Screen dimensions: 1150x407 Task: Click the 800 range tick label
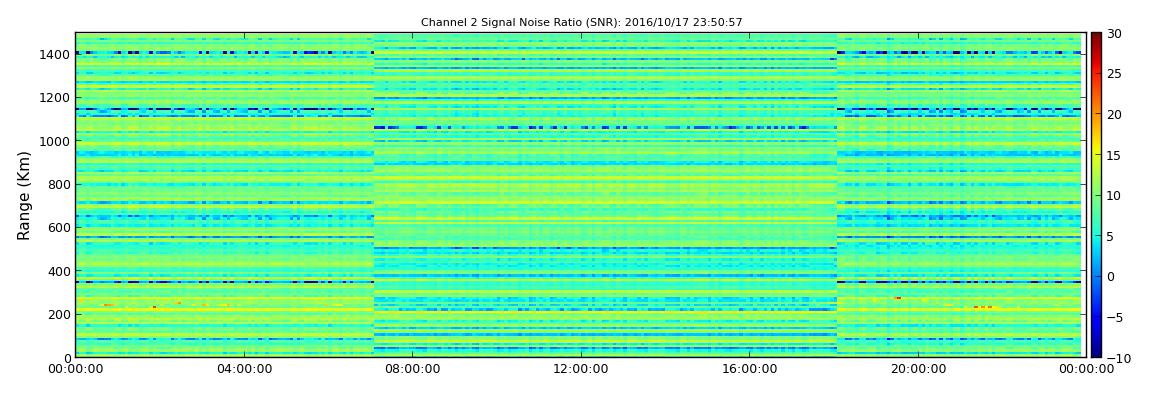(59, 184)
